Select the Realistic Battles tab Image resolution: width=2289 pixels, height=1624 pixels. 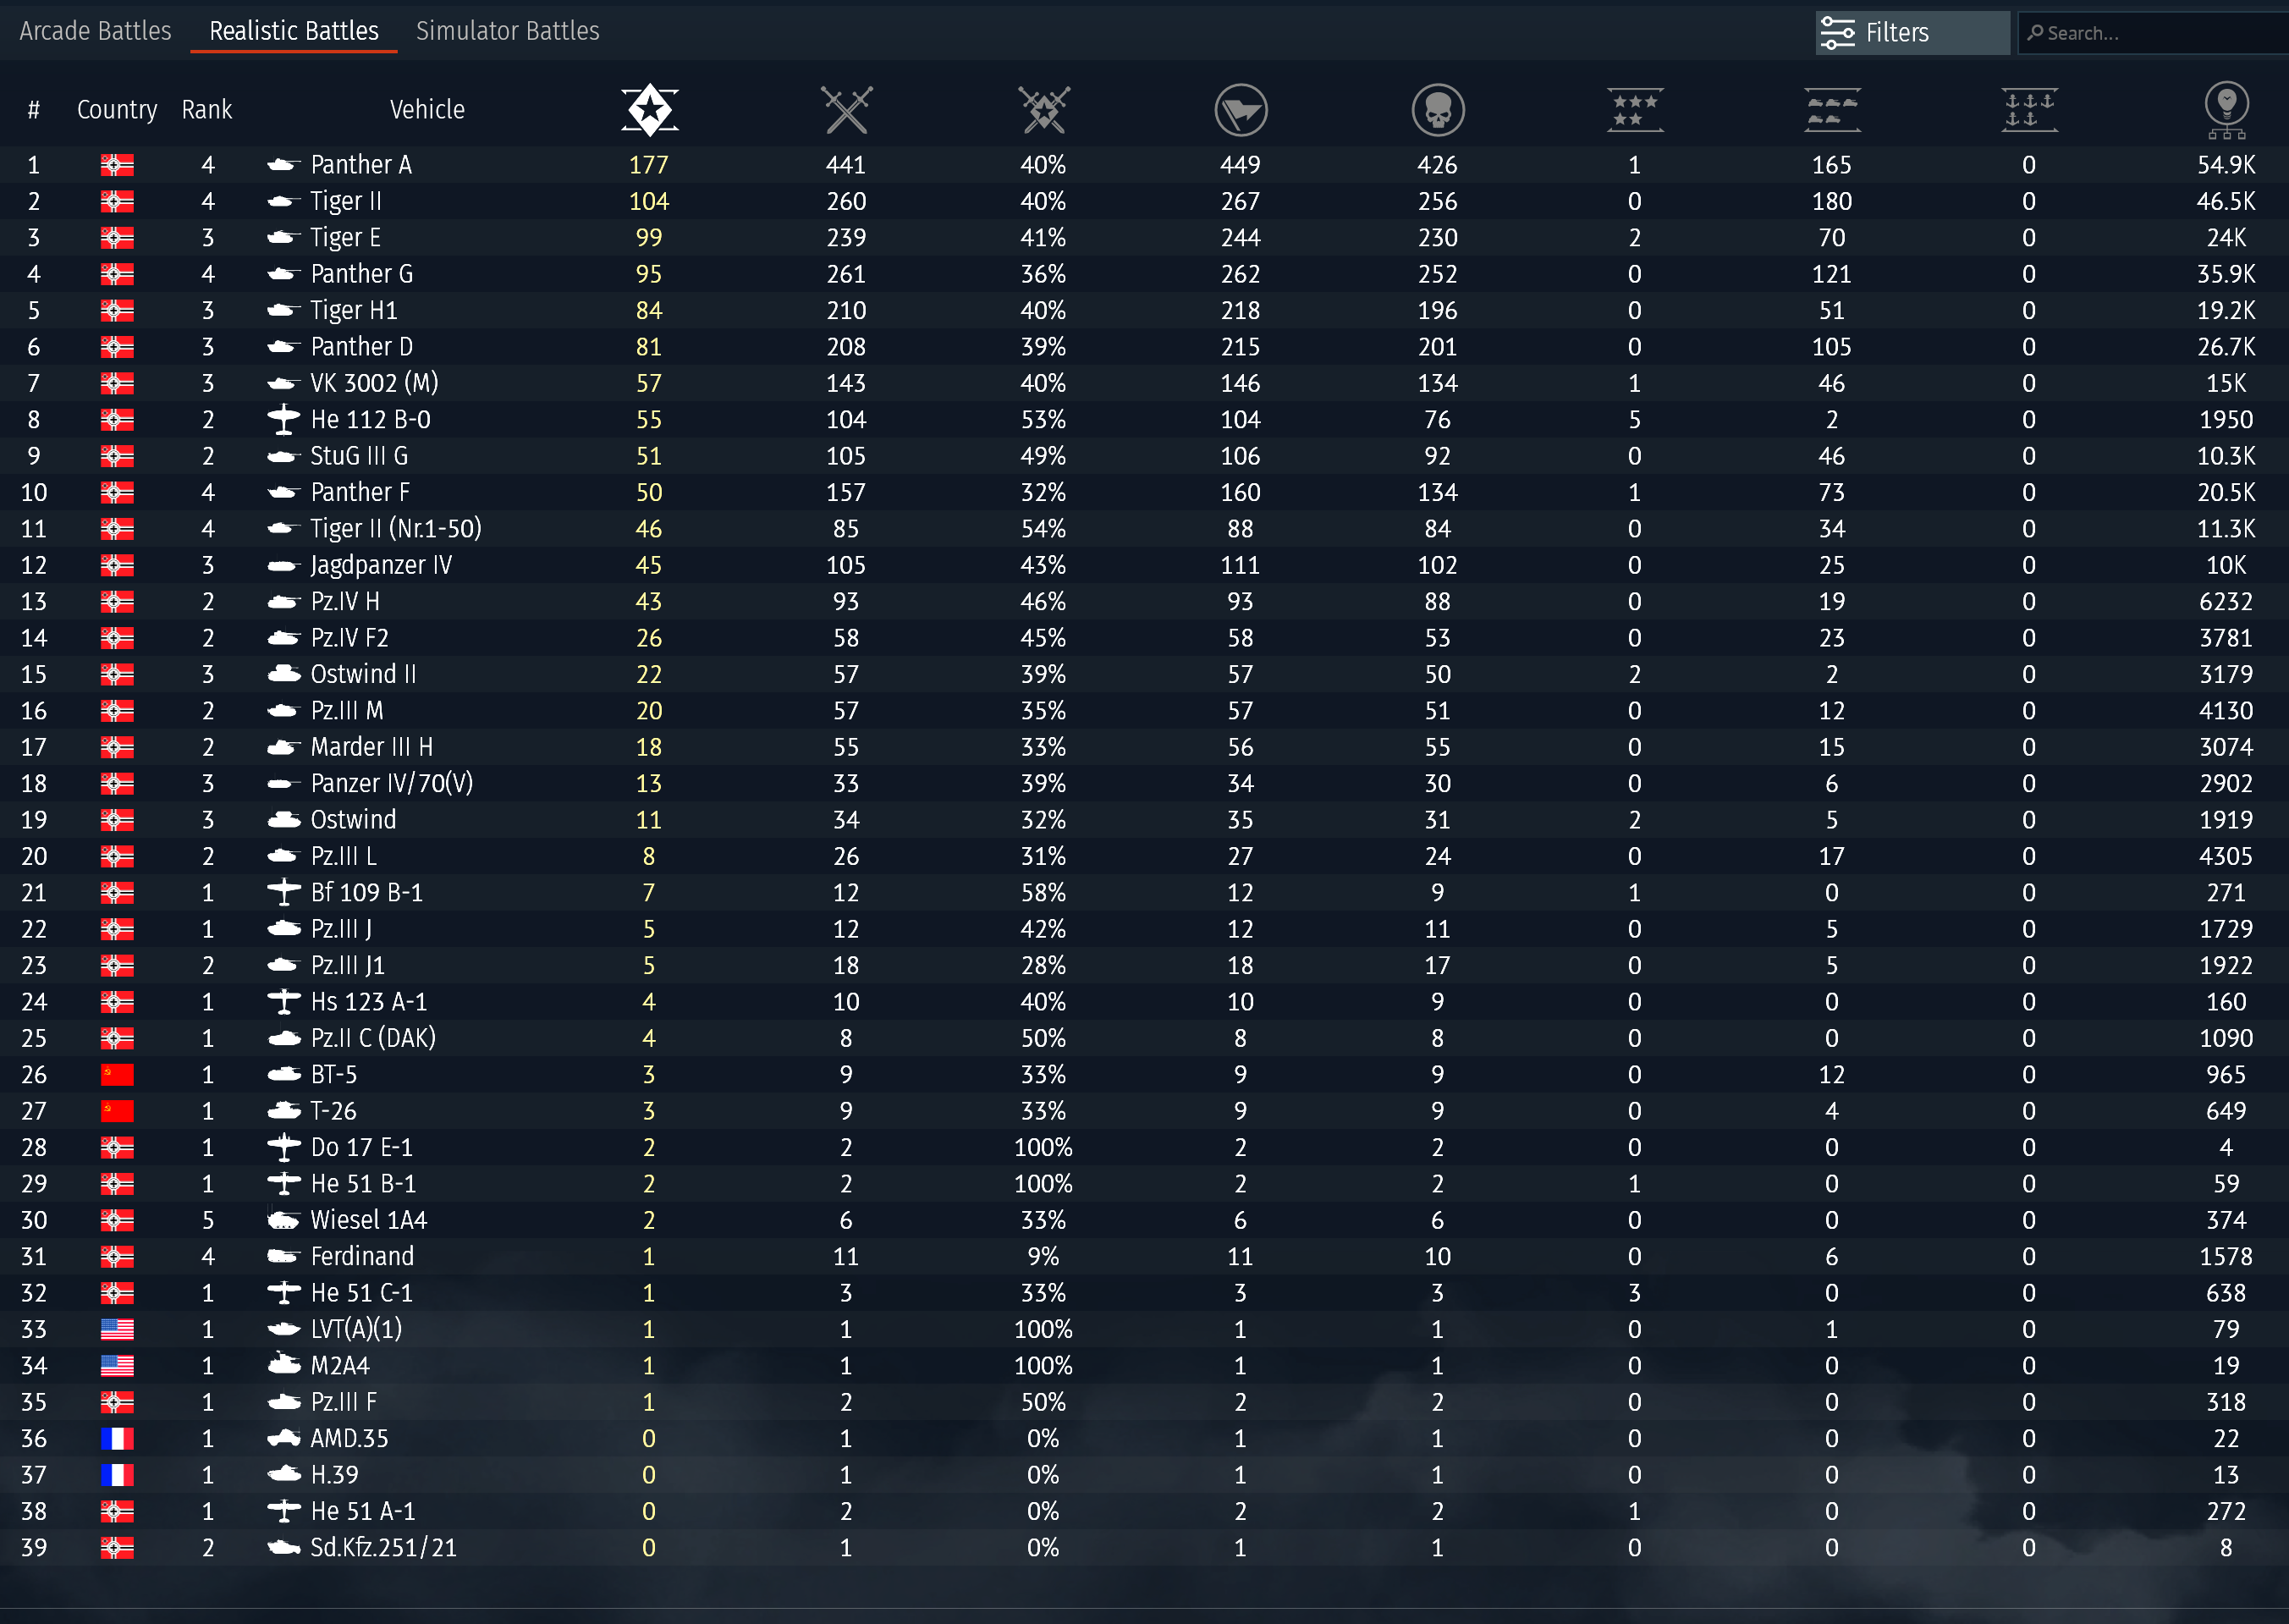(293, 31)
